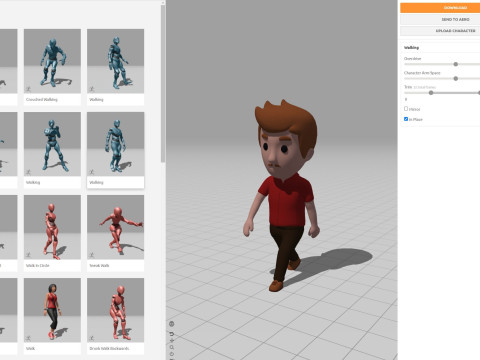Image resolution: width=480 pixels, height=360 pixels.
Task: Select the Crouched Walking animation thumbnail
Action: [52, 61]
